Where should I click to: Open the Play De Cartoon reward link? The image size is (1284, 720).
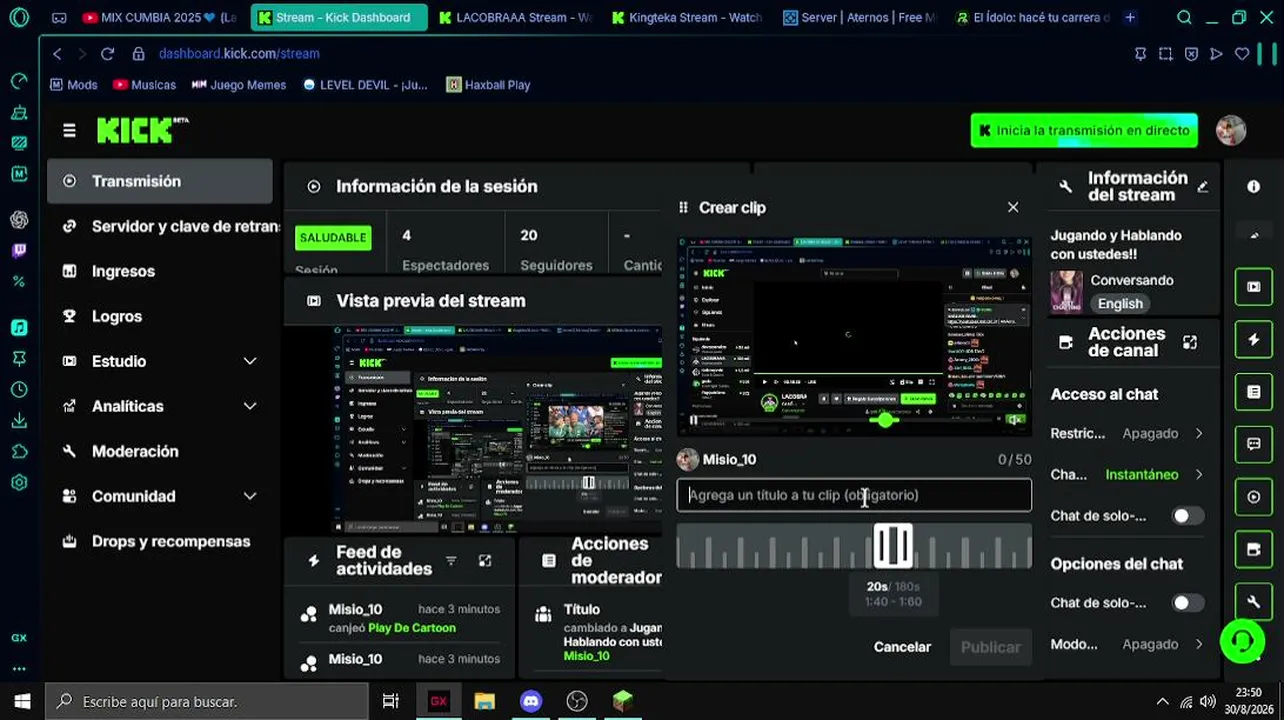(x=412, y=628)
